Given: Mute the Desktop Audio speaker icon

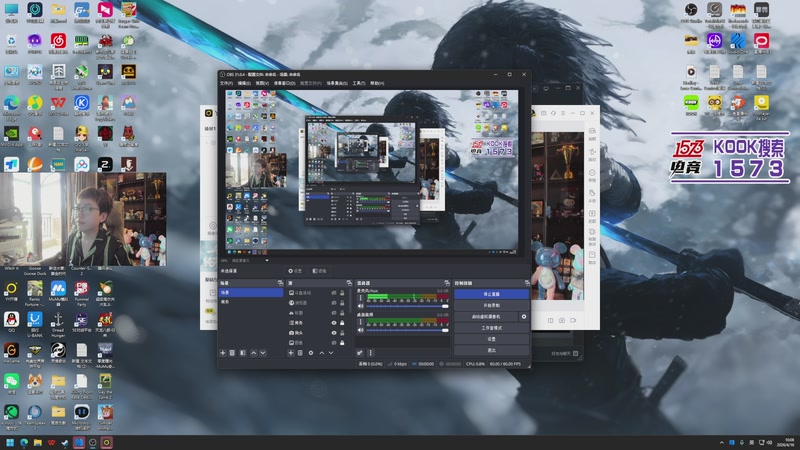Looking at the screenshot, I should (361, 330).
